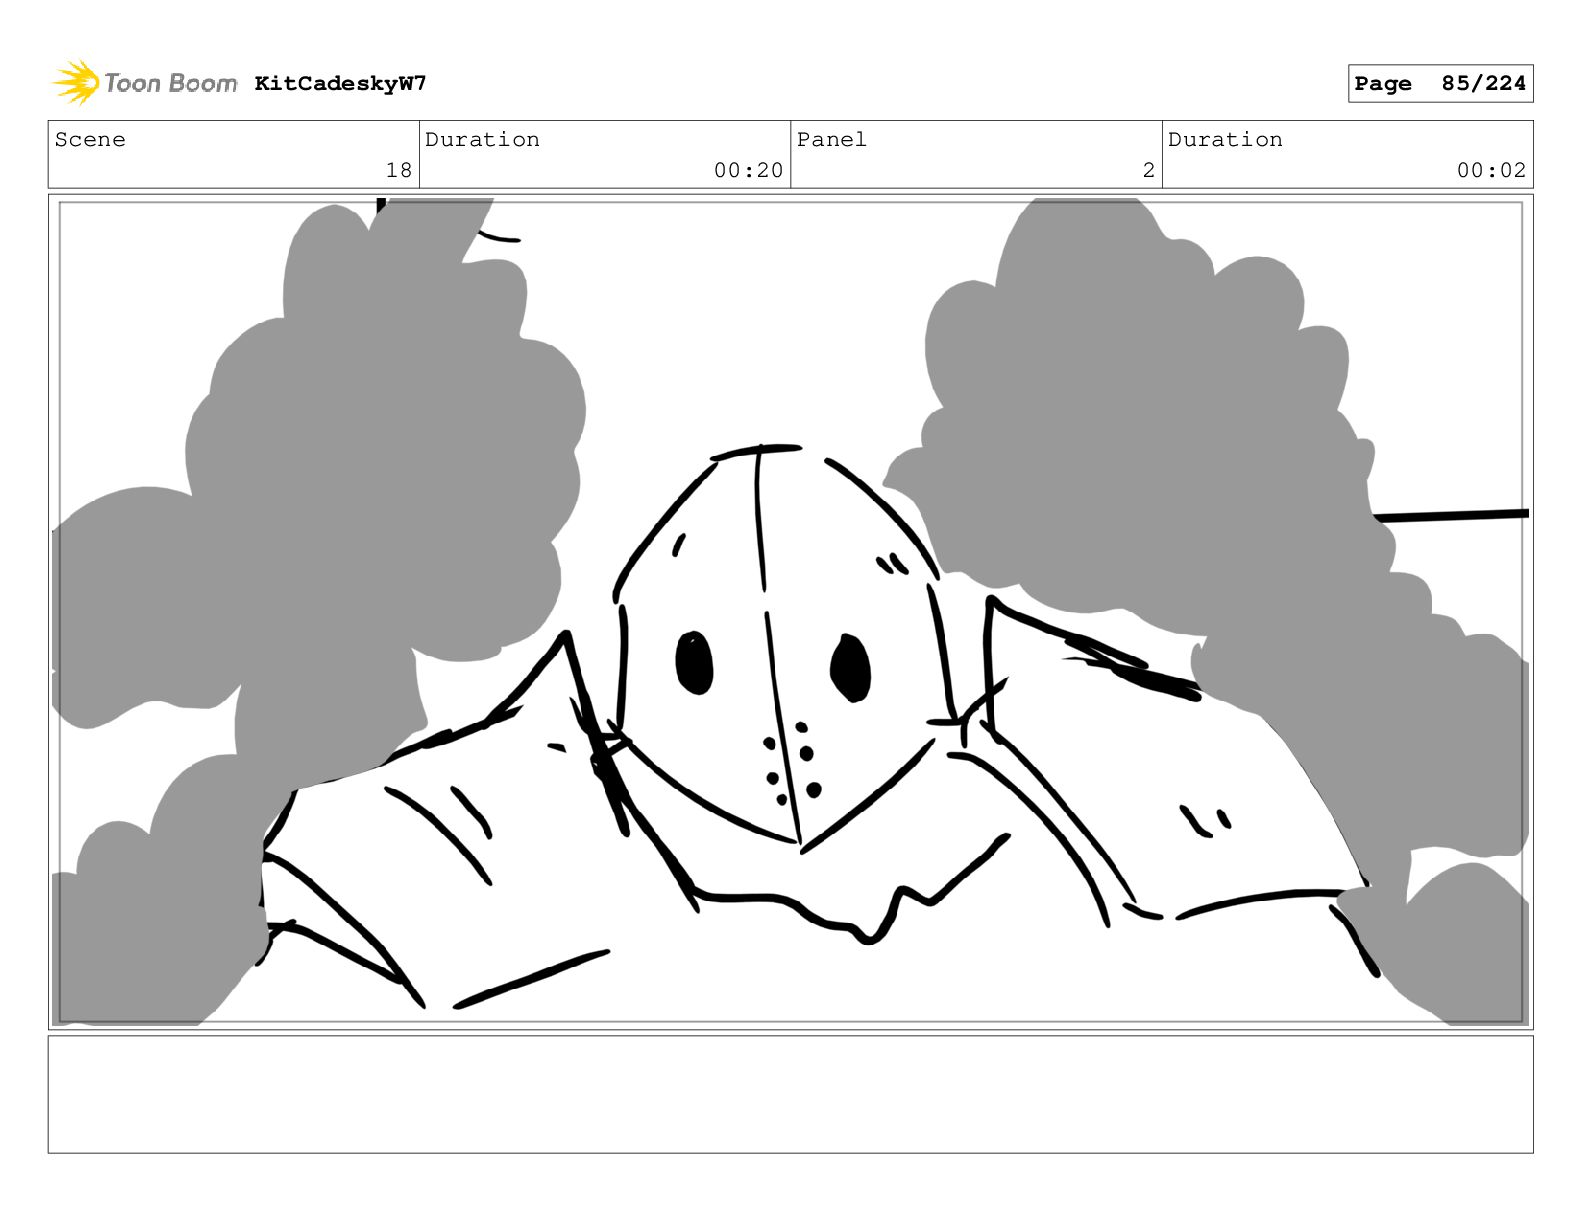
Task: Click the storyboard panel drawing thumbnail
Action: pyautogui.click(x=791, y=612)
